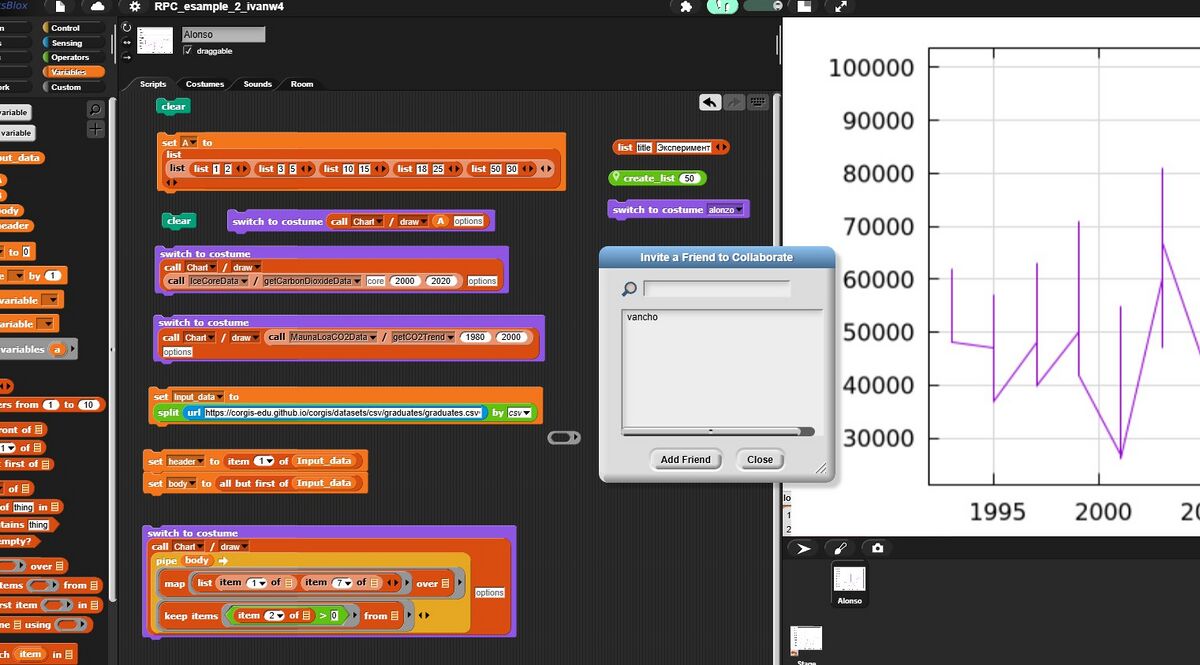Click the Close button in dialog
Viewport: 1200px width, 665px height.
click(759, 460)
